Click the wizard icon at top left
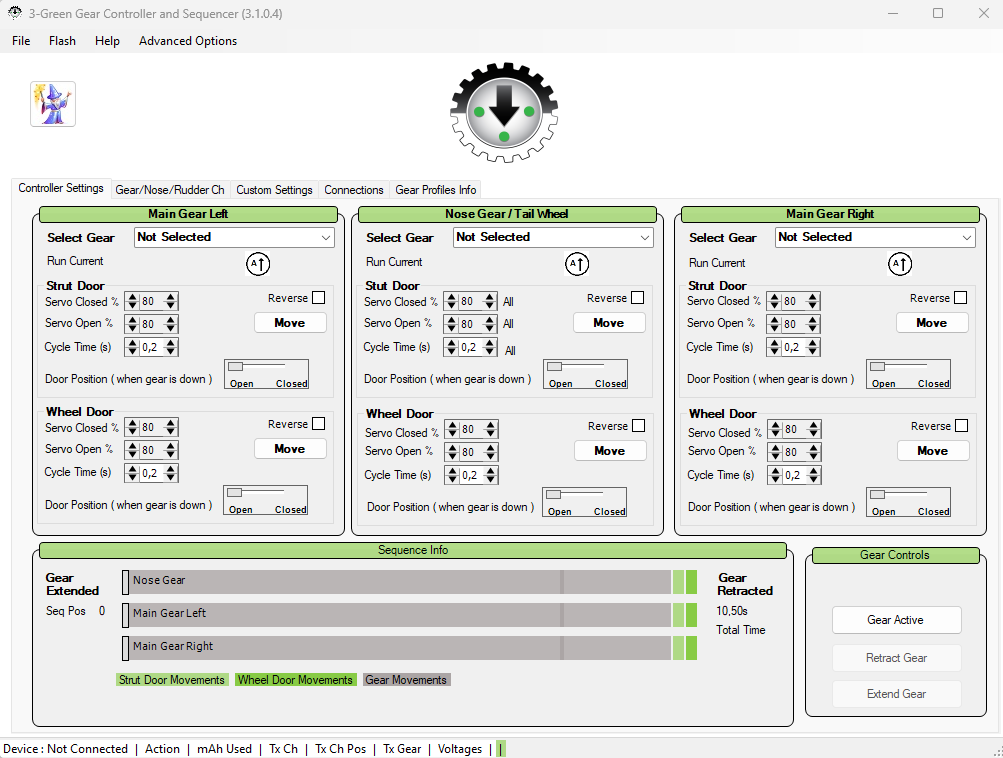This screenshot has width=1003, height=758. [53, 104]
